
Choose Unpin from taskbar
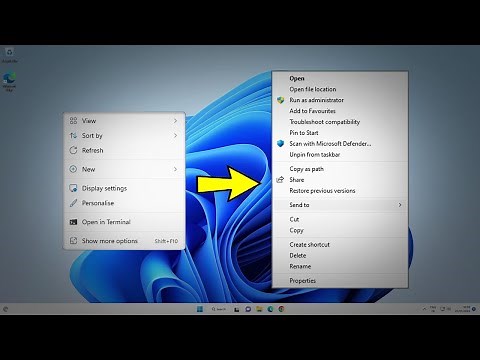(340, 155)
